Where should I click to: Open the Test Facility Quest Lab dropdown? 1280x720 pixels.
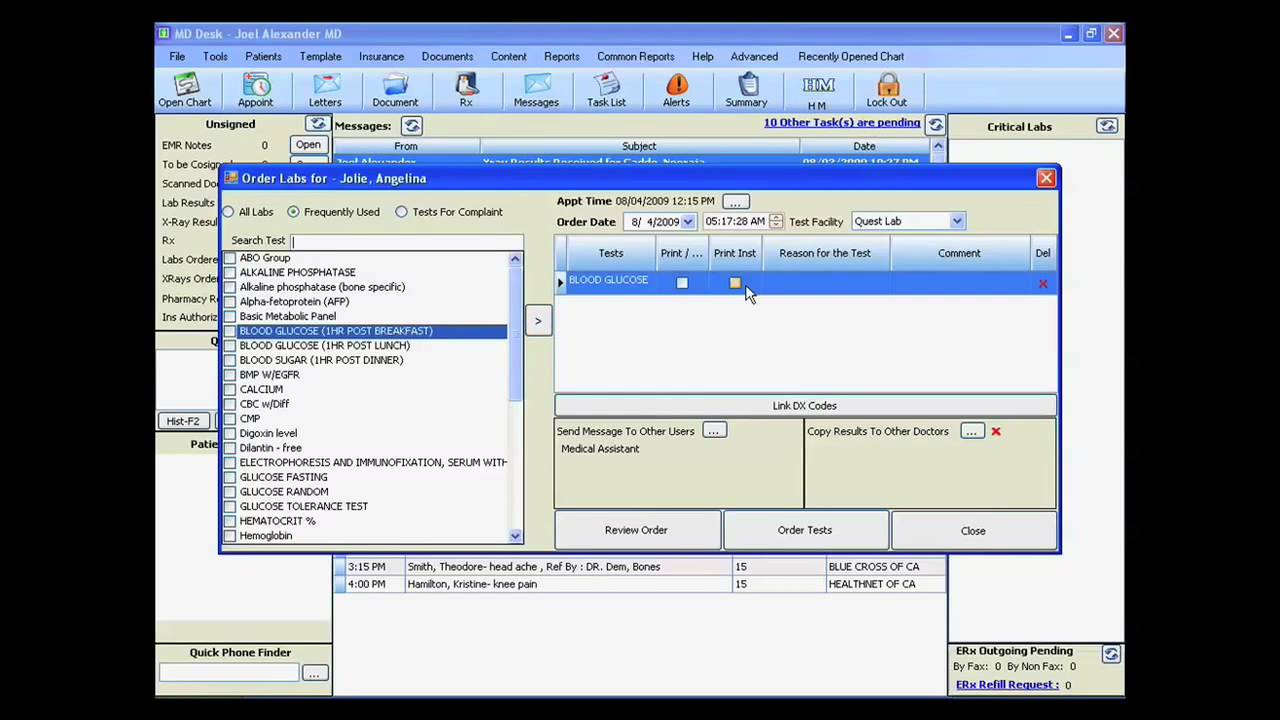click(957, 222)
